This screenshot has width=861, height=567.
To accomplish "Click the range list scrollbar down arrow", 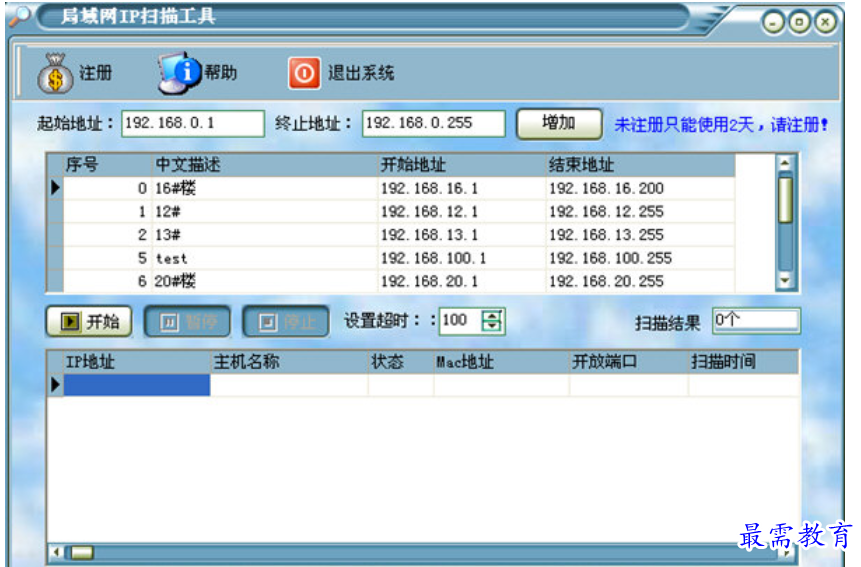I will click(785, 282).
